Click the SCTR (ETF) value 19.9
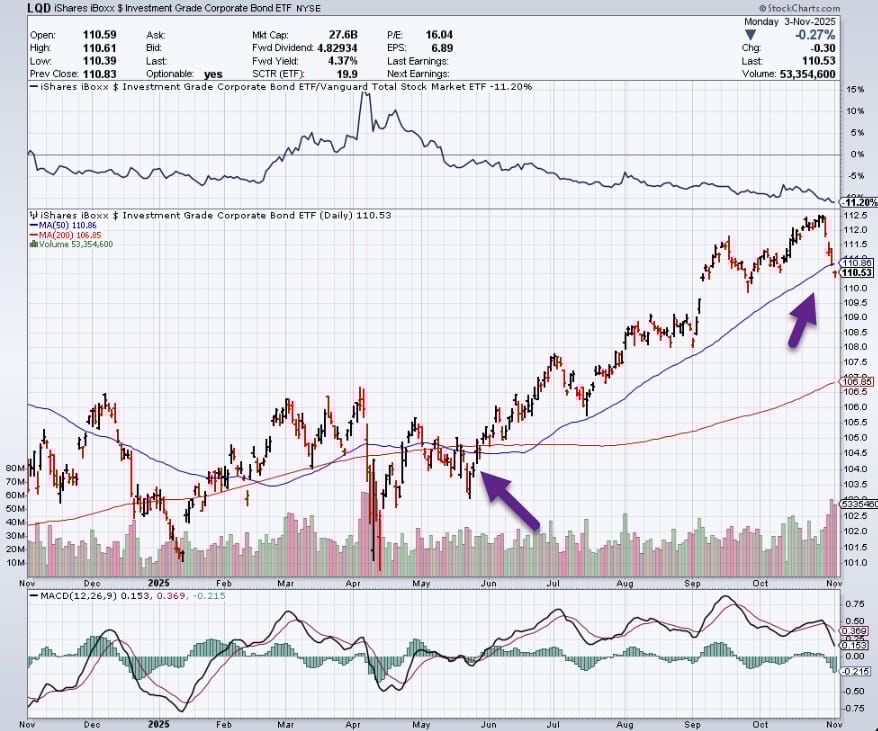This screenshot has width=878, height=731. tap(347, 74)
